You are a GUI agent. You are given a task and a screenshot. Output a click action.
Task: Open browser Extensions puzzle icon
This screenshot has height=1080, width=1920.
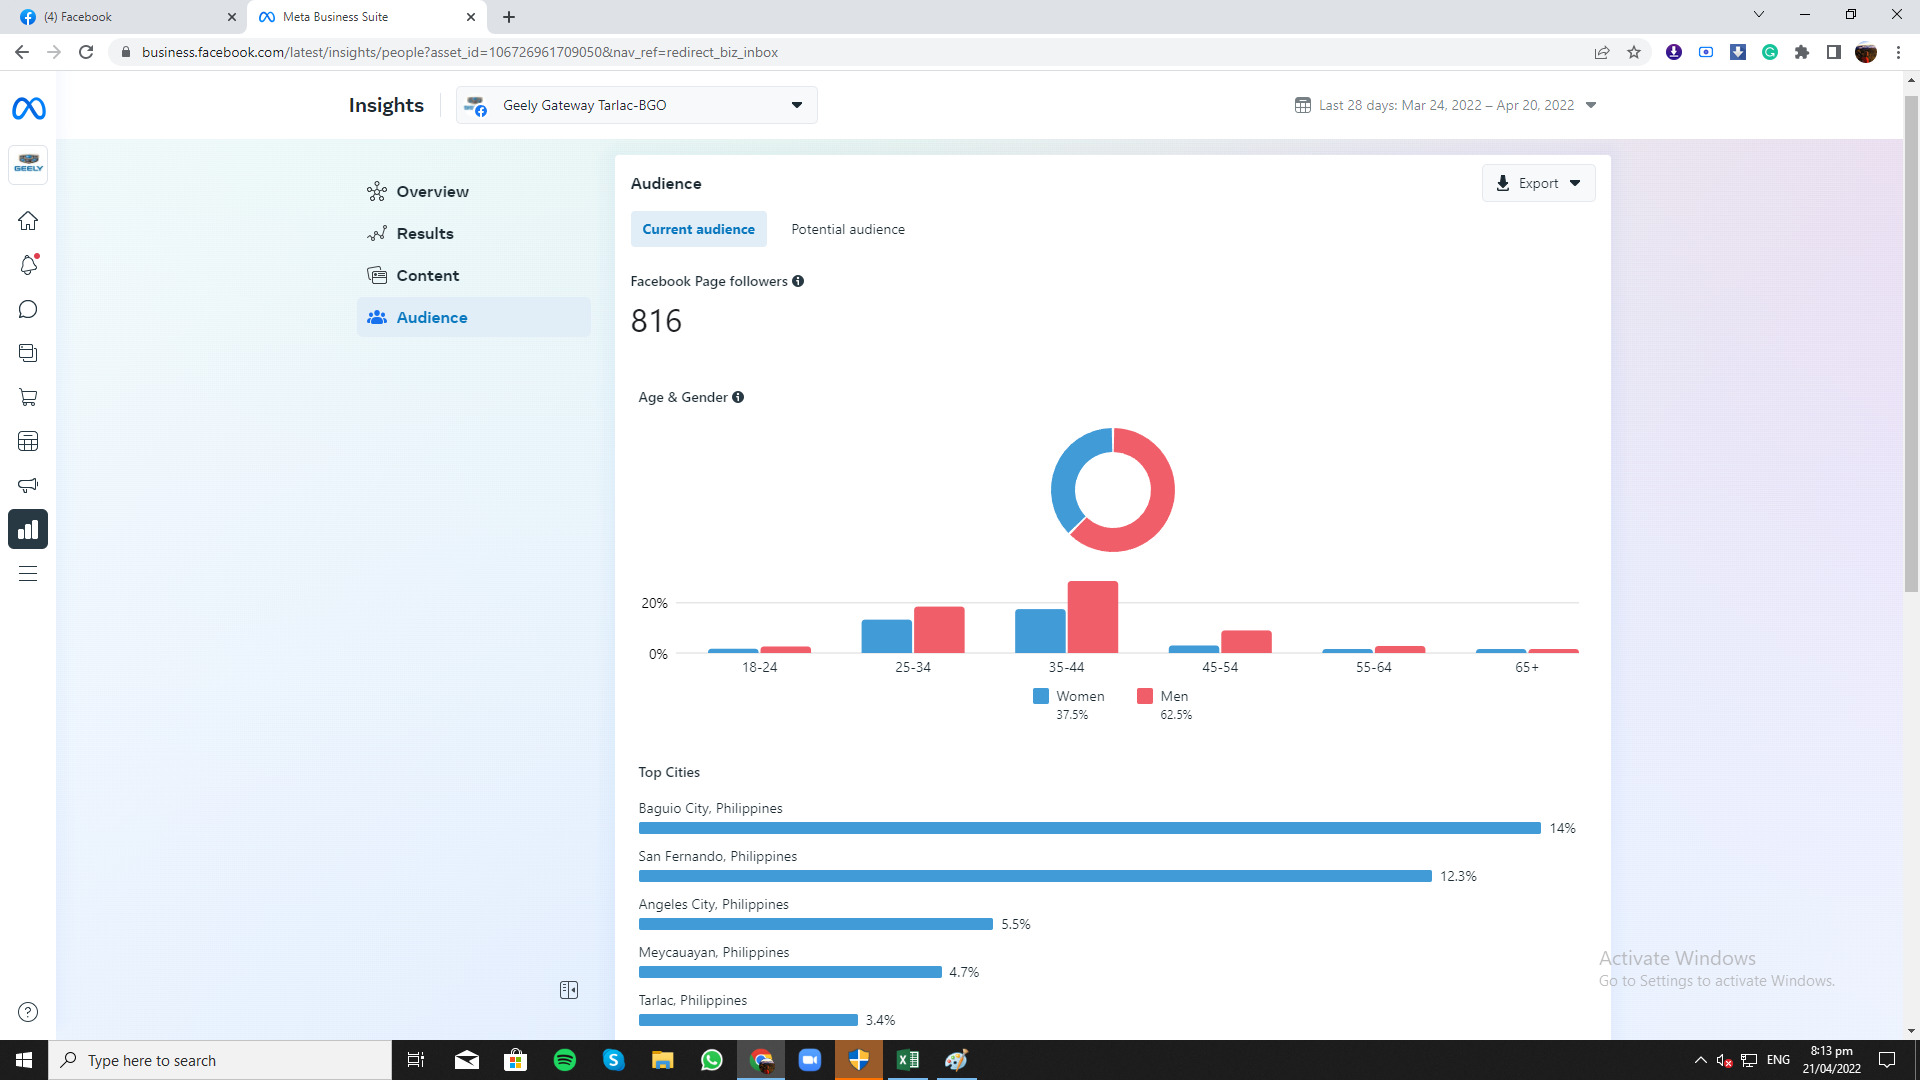1802,52
